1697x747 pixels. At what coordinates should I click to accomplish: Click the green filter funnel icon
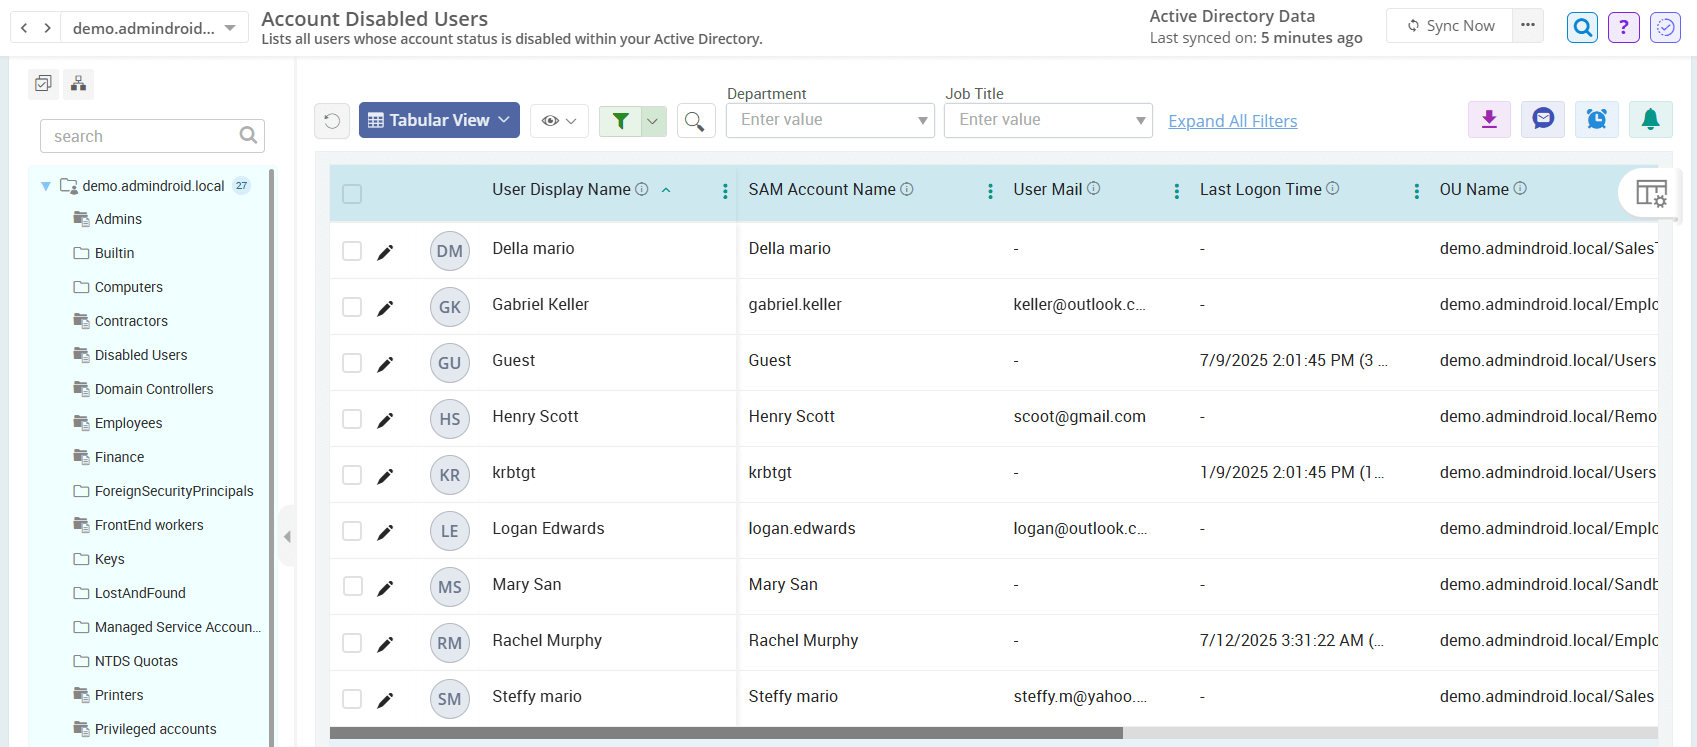click(x=621, y=120)
